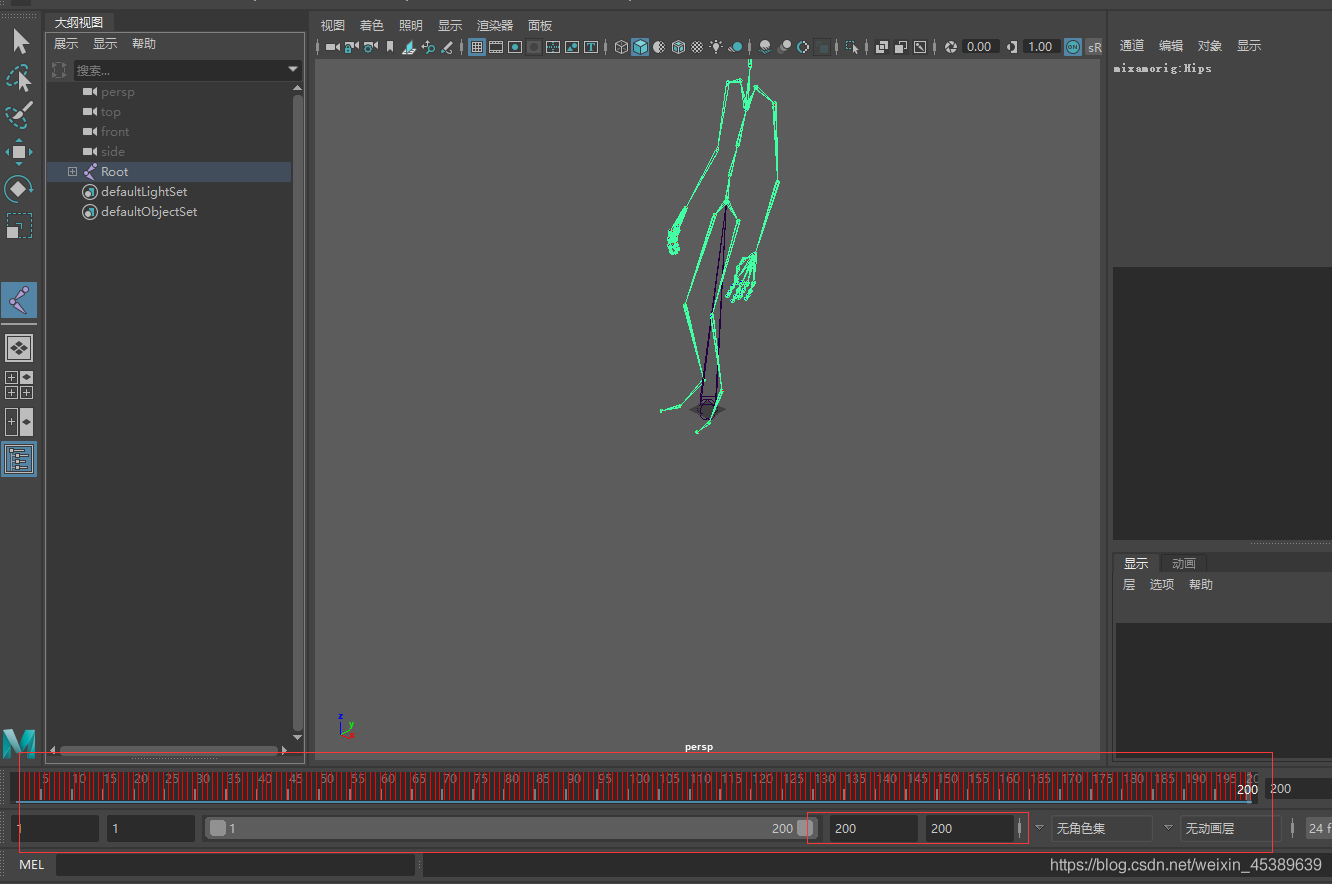Toggle screen-space ambient occlusion icon
The height and width of the screenshot is (884, 1332).
765,47
